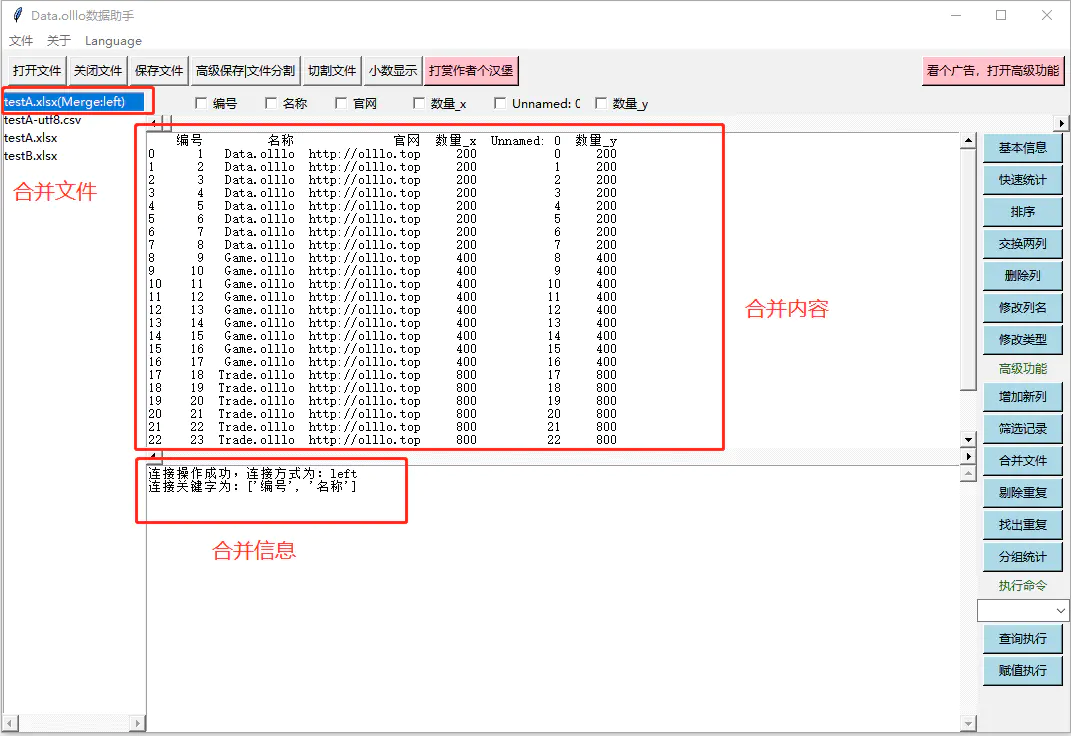Click the 查询执行 button
Image resolution: width=1071 pixels, height=736 pixels.
point(1023,639)
